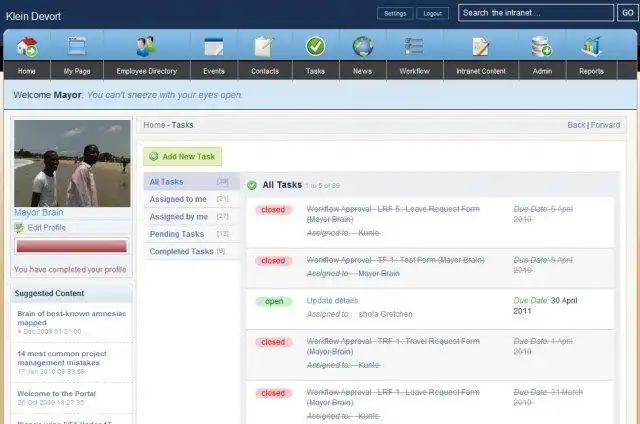Click closed badge on TRF-1 Travel Request task
The width and height of the screenshot is (640, 424).
point(273,342)
